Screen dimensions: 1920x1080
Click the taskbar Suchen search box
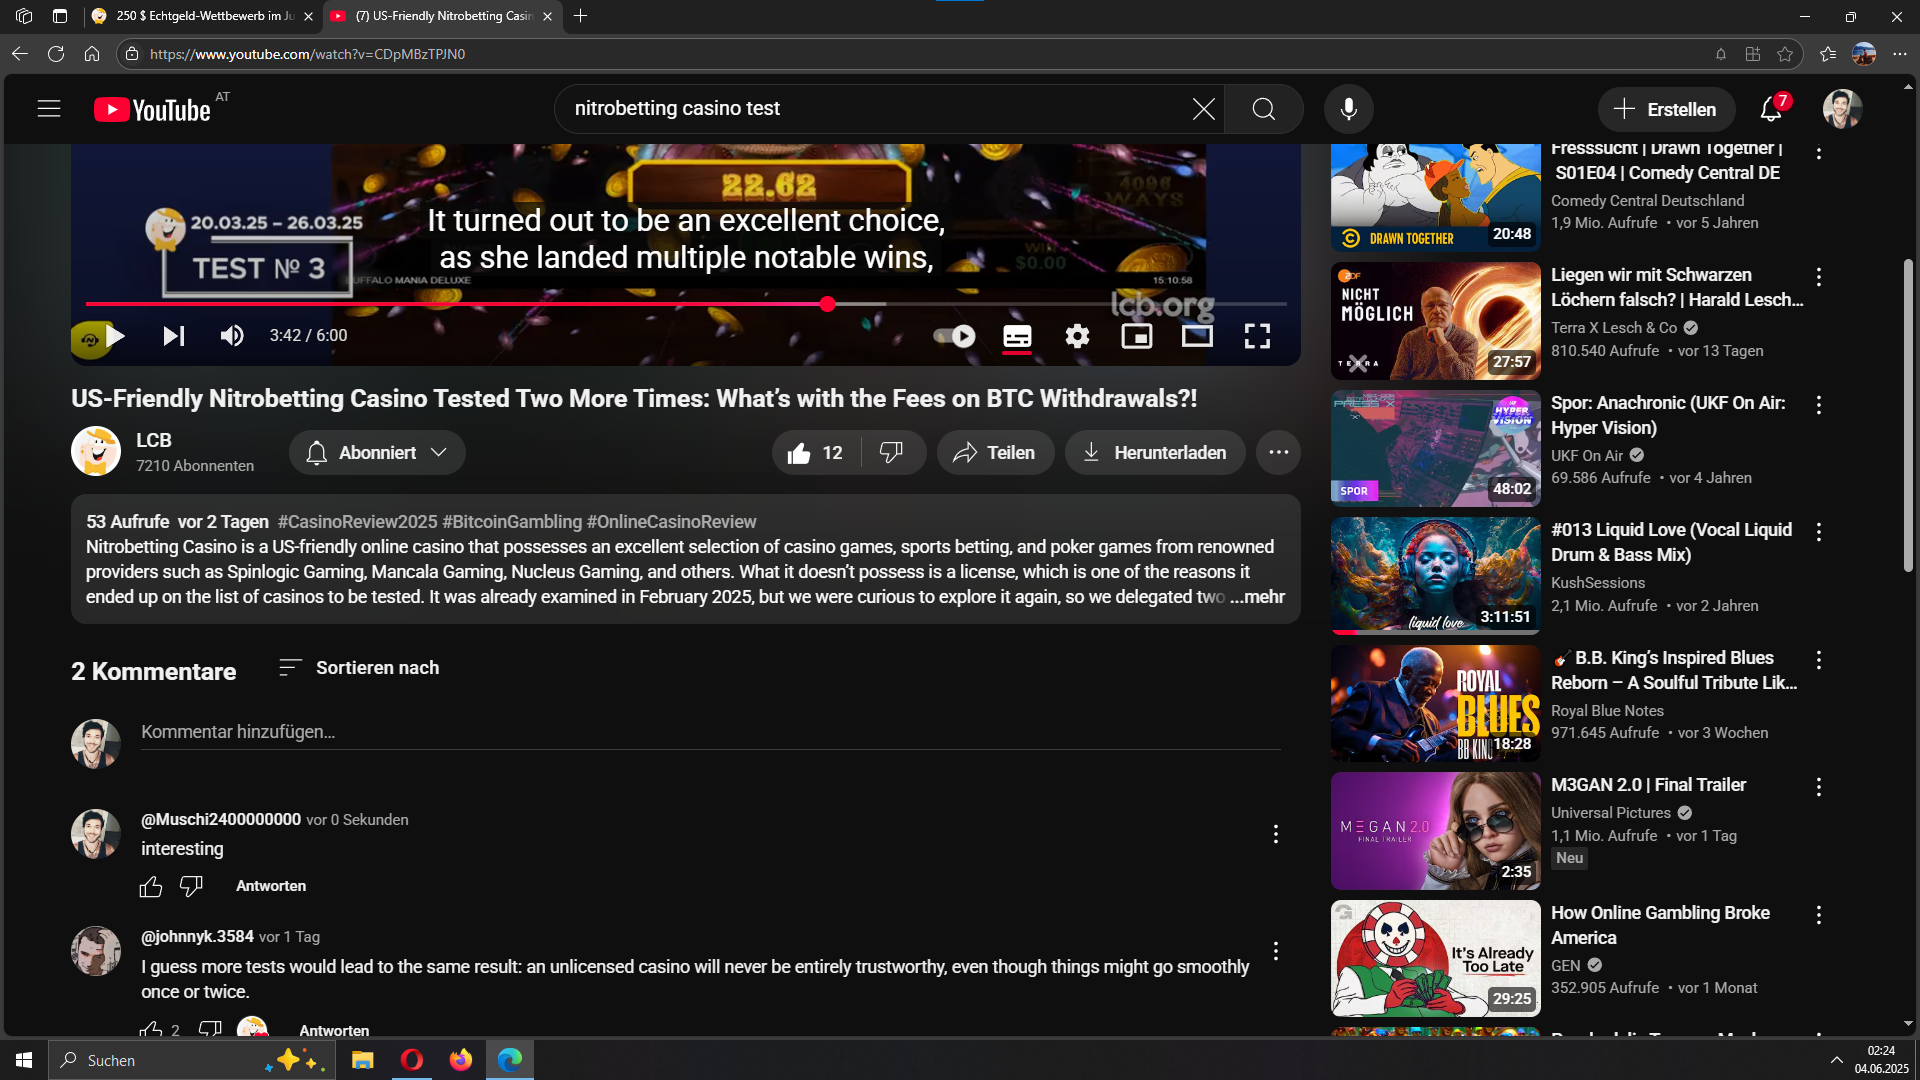tap(190, 1060)
